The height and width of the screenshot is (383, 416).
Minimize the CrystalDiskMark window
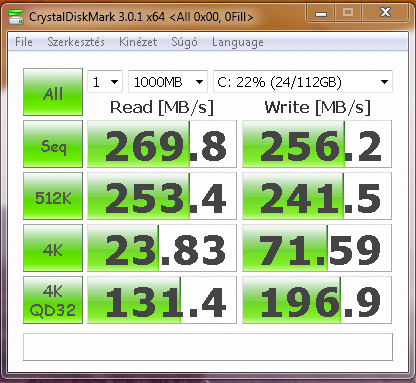coord(321,13)
